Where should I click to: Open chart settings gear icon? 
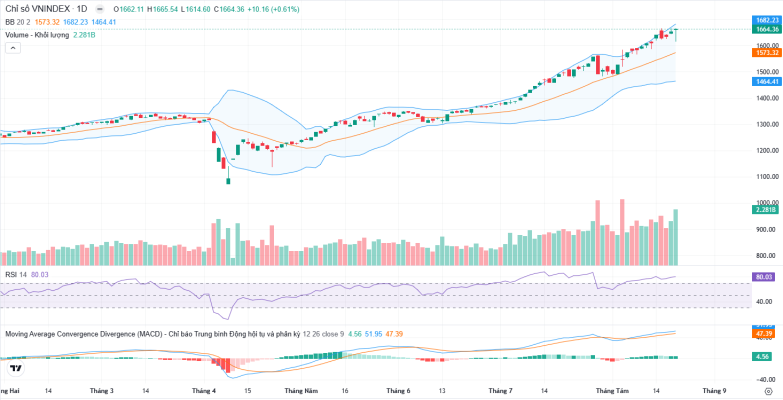[x=768, y=391]
